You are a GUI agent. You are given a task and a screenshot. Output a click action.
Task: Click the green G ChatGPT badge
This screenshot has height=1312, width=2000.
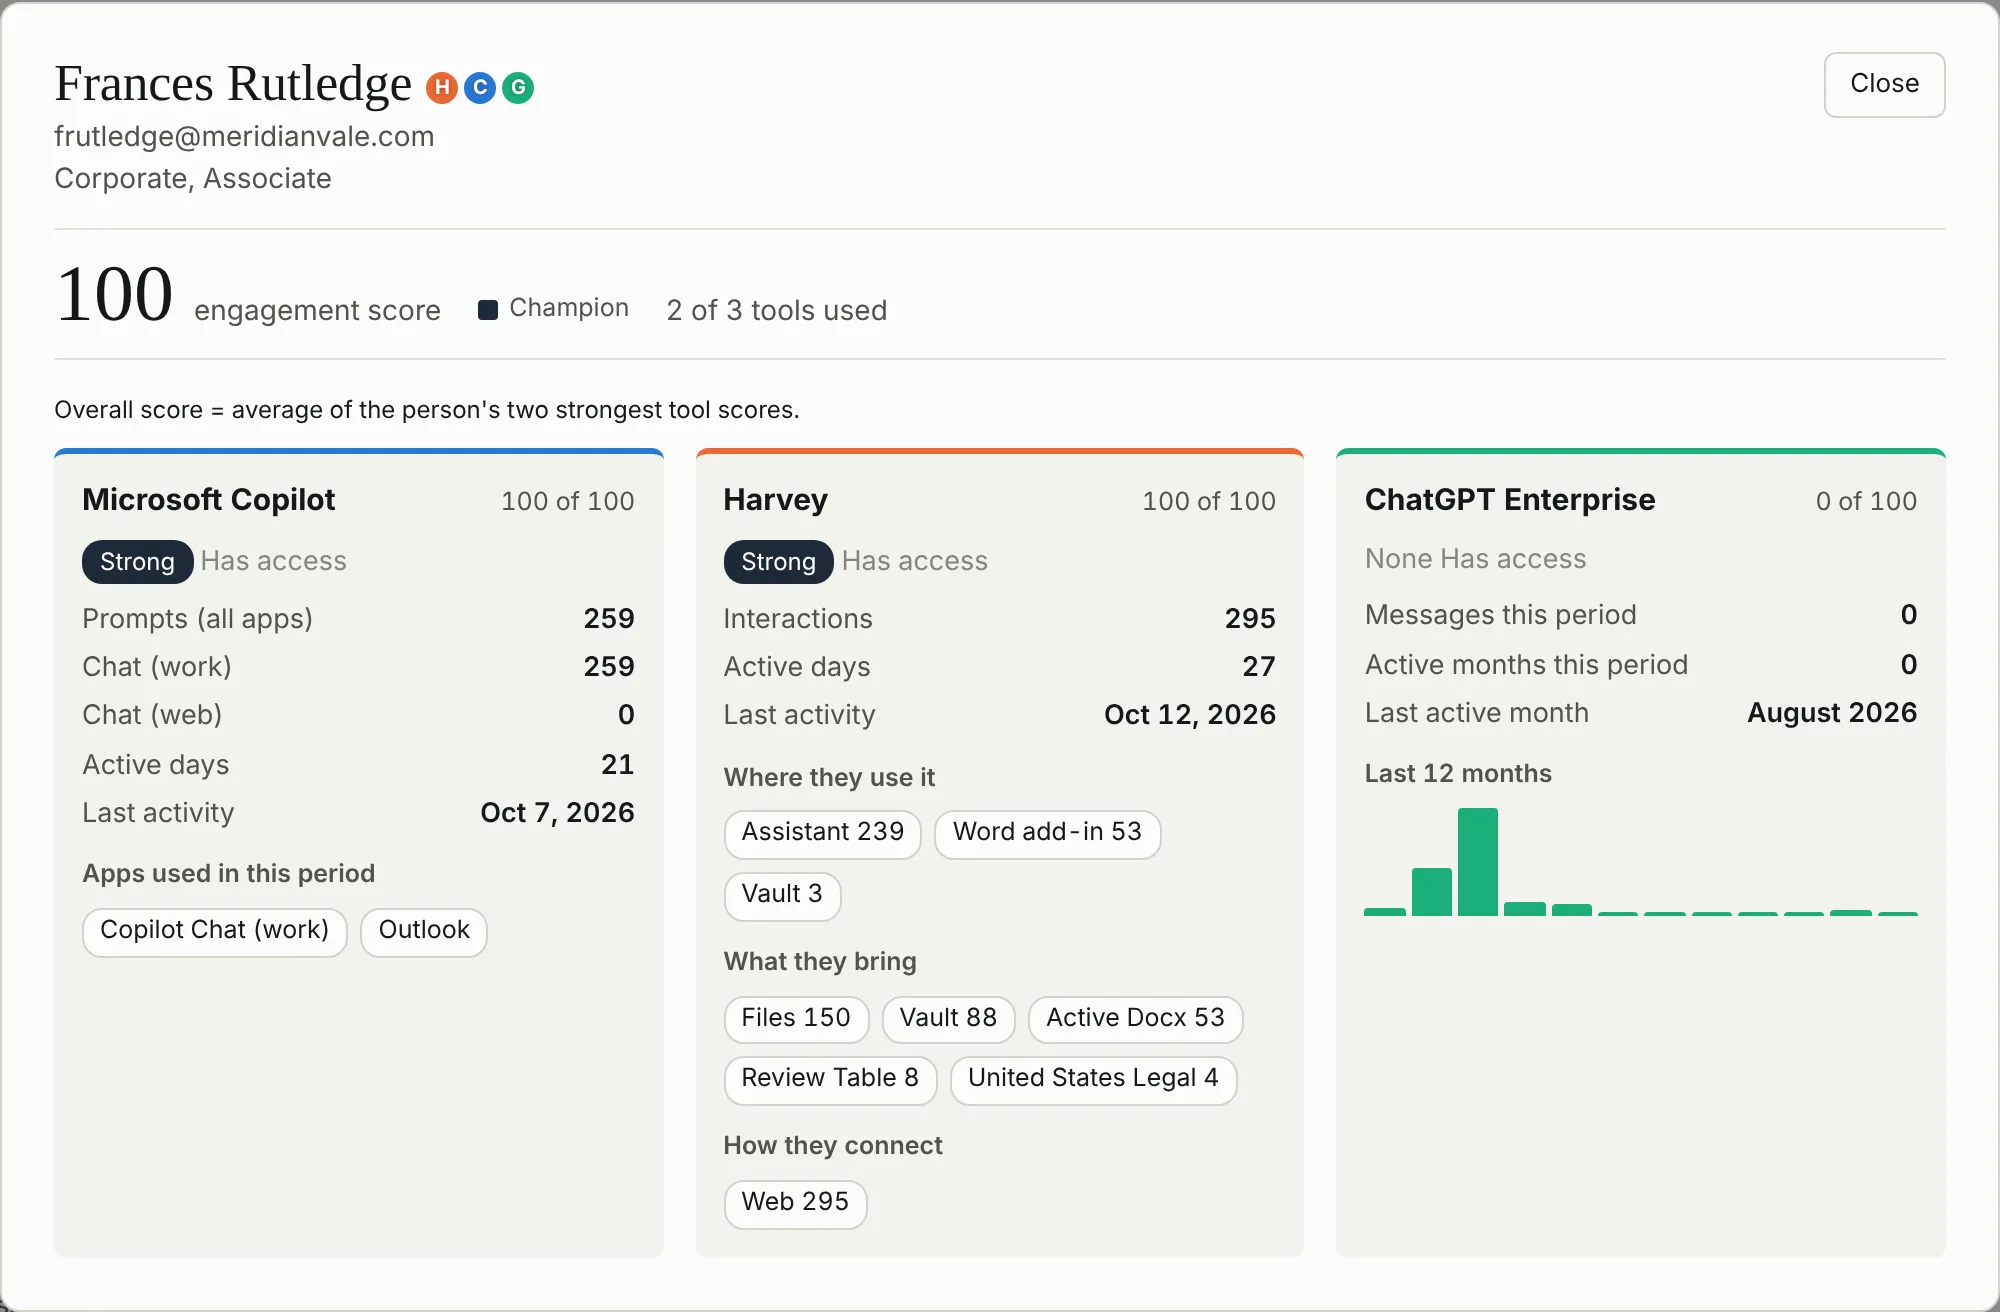518,88
